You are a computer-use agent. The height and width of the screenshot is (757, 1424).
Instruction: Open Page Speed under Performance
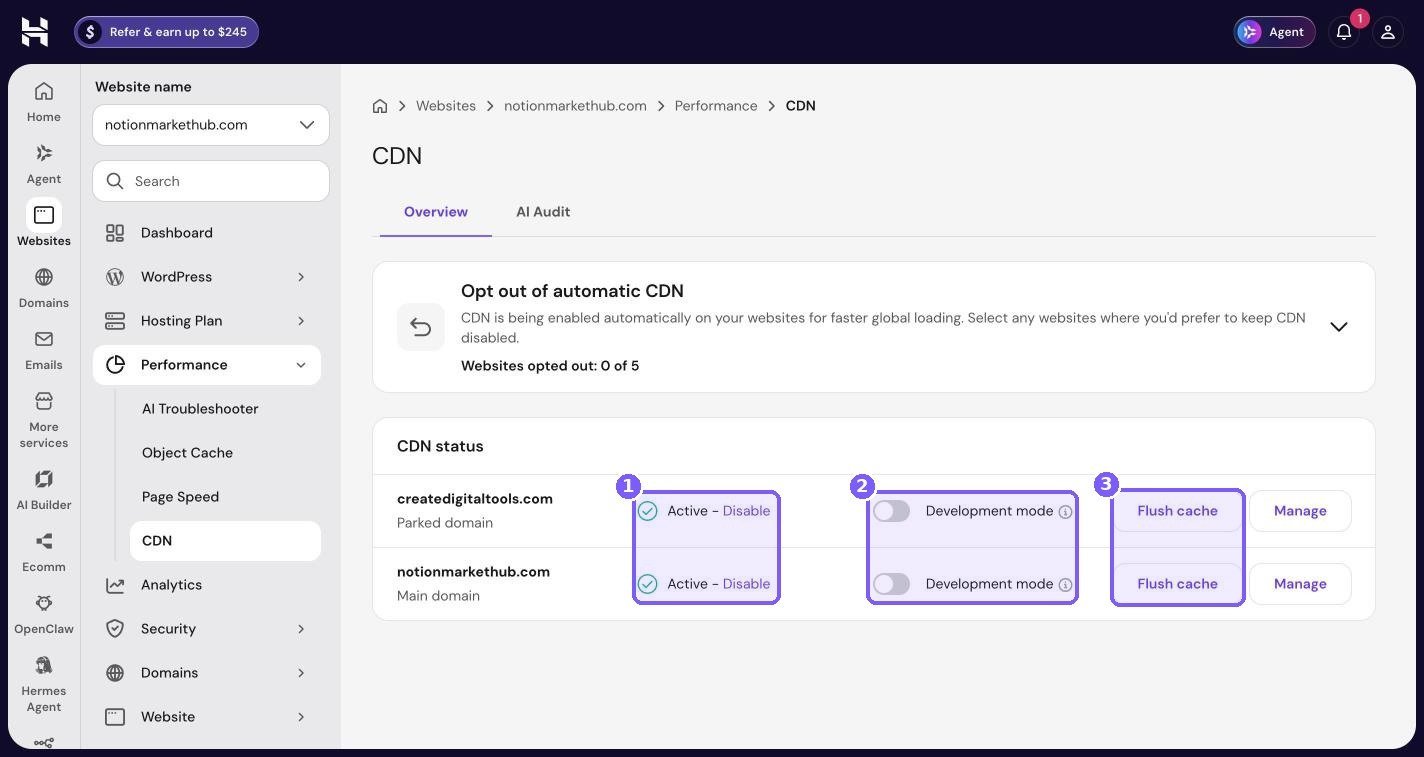pos(225,497)
